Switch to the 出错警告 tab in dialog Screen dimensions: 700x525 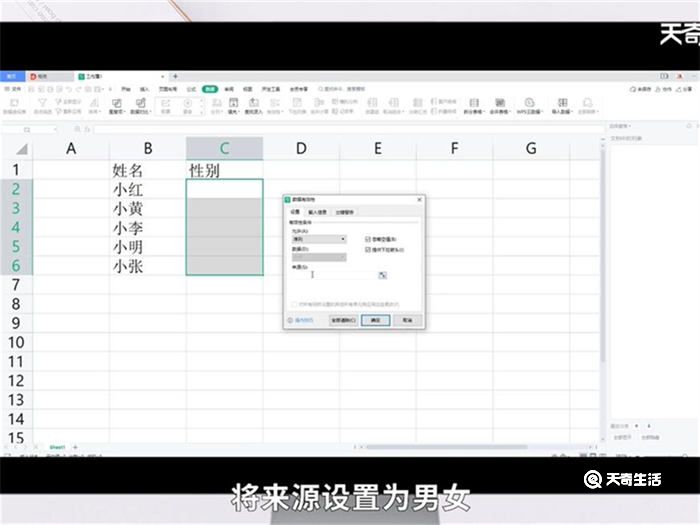pyautogui.click(x=344, y=212)
